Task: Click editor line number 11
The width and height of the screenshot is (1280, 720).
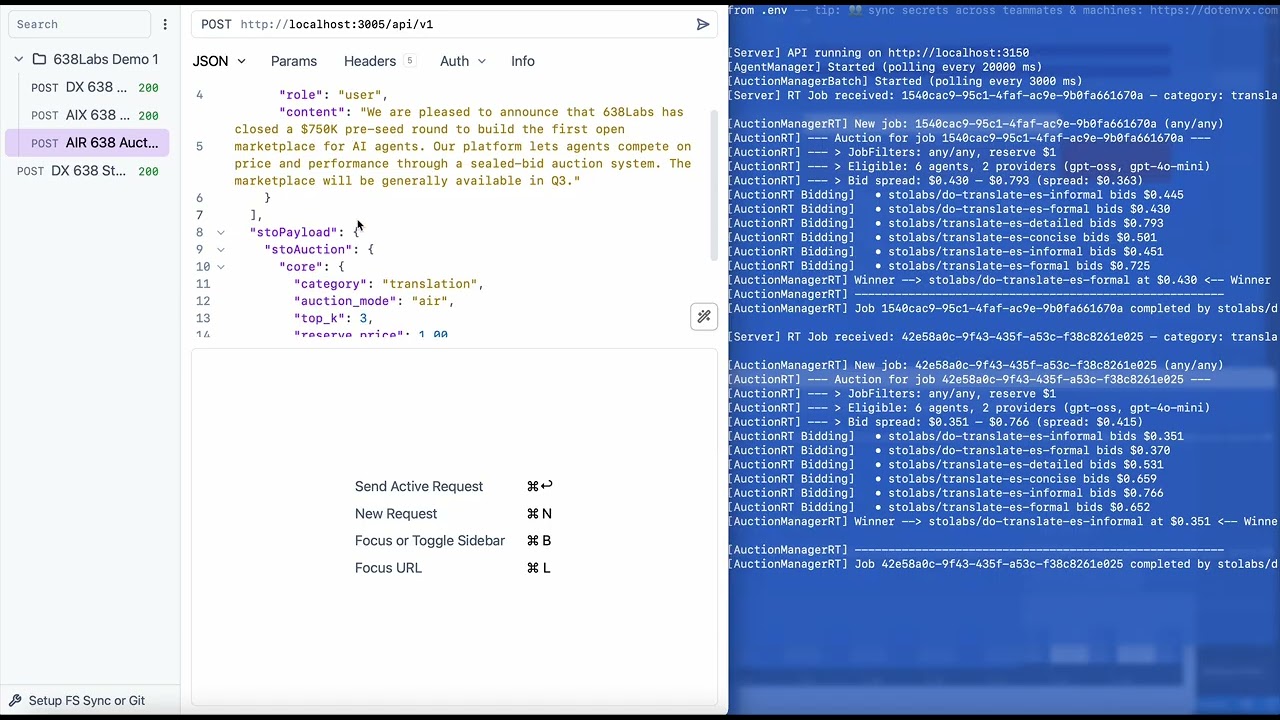Action: (203, 284)
